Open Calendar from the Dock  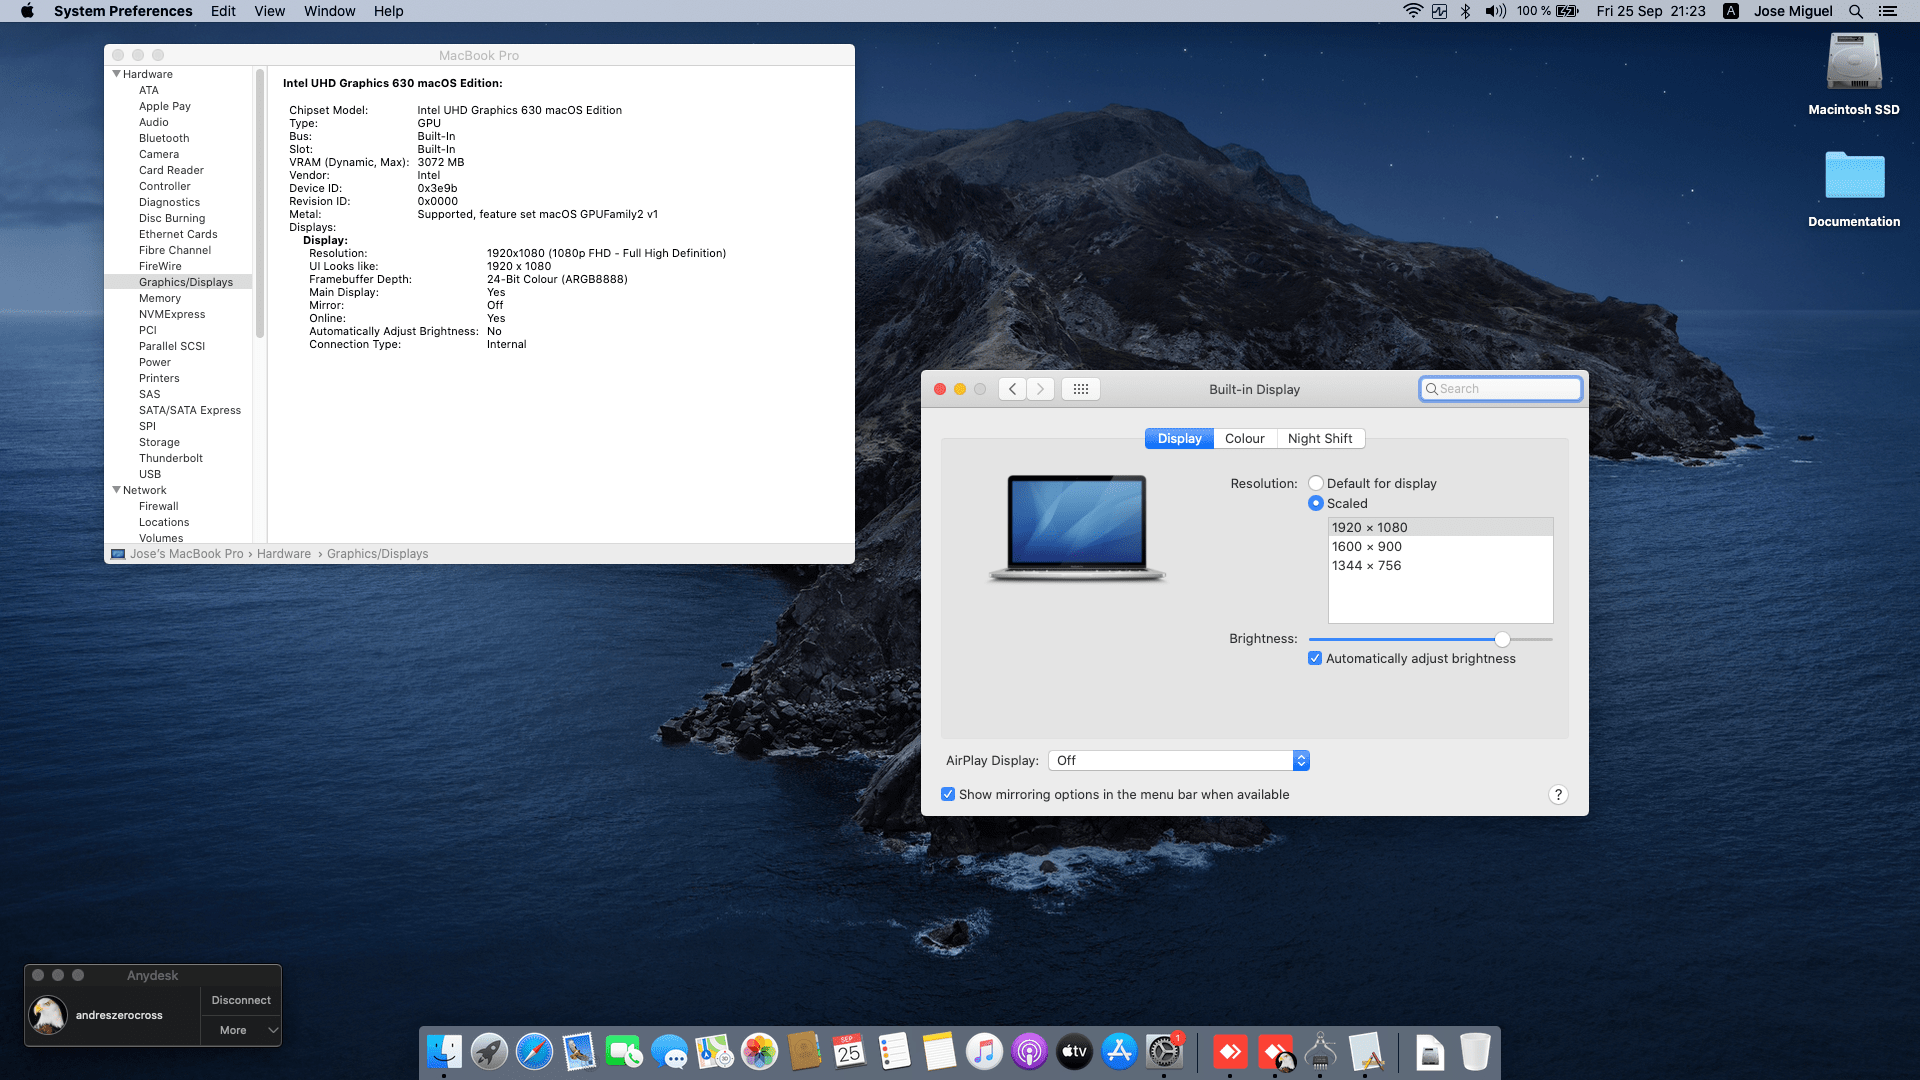point(849,1052)
